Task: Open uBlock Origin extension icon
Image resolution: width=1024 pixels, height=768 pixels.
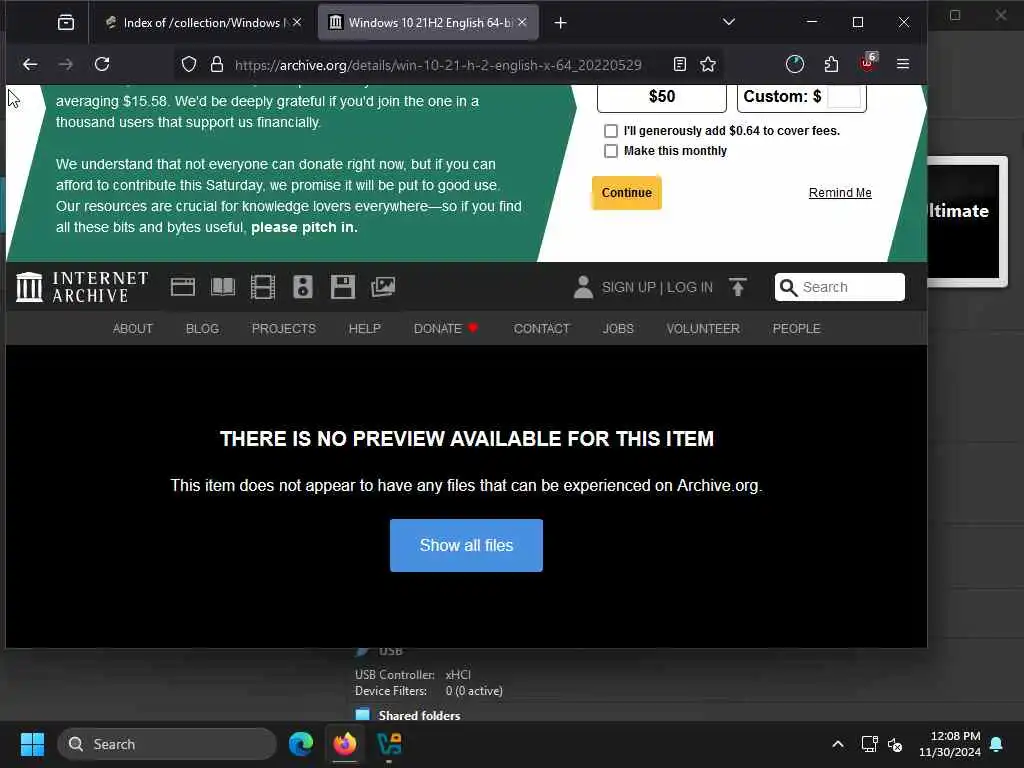Action: tap(868, 63)
